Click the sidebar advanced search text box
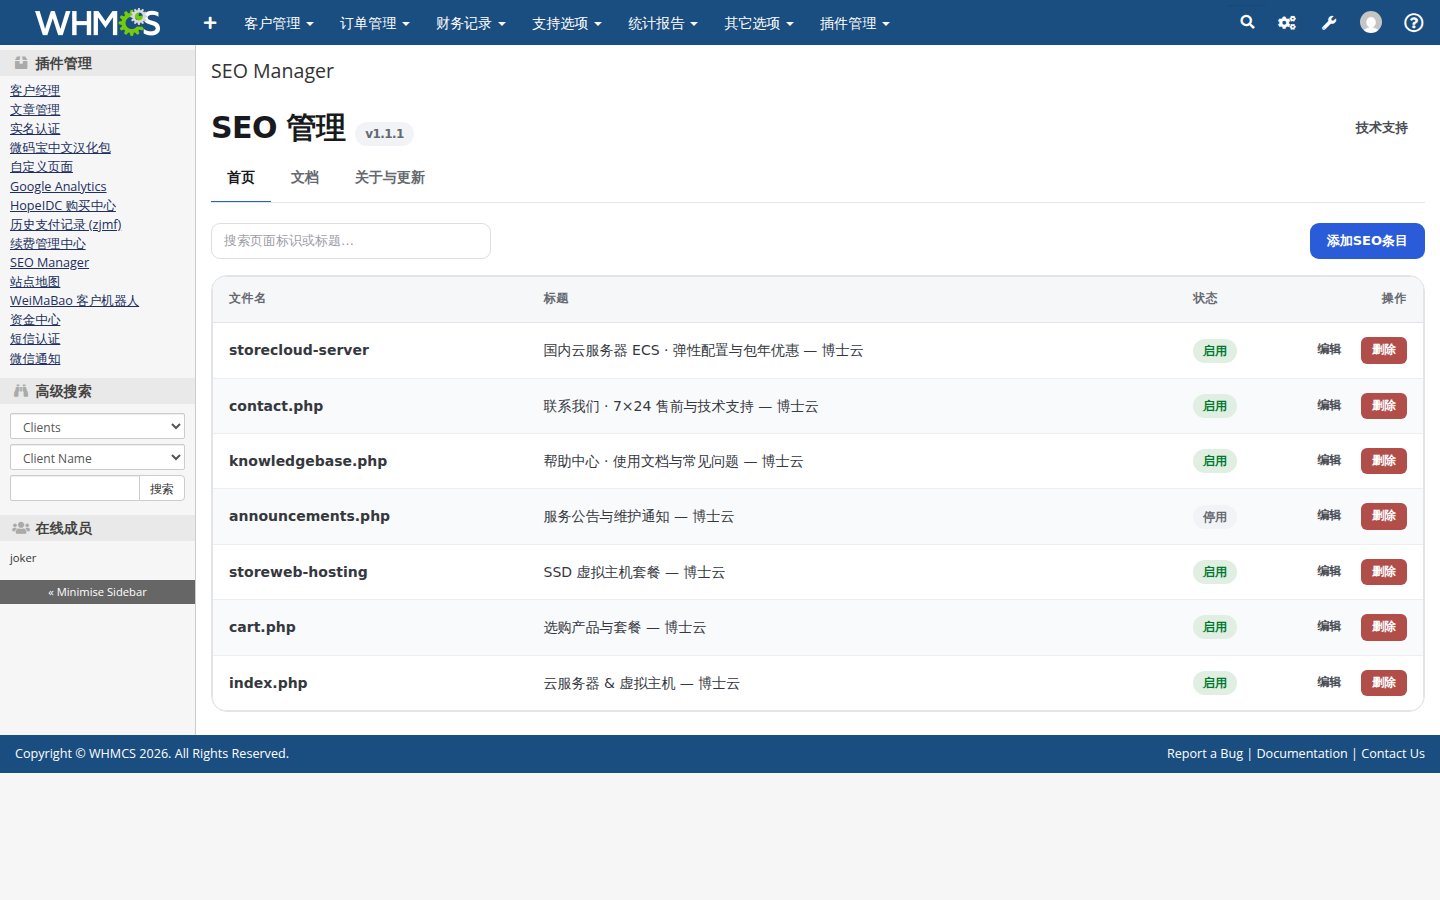Screen dimensions: 1440x900 tap(75, 488)
